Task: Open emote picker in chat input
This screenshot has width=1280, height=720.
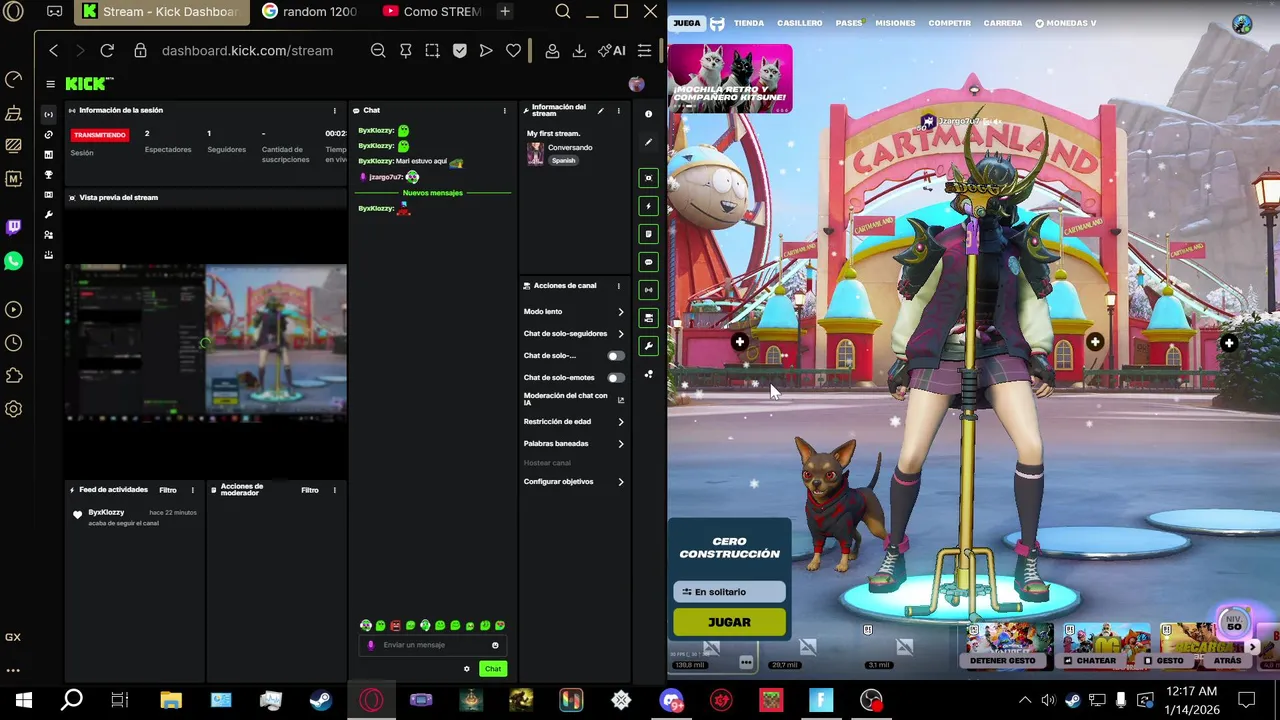Action: pos(495,645)
